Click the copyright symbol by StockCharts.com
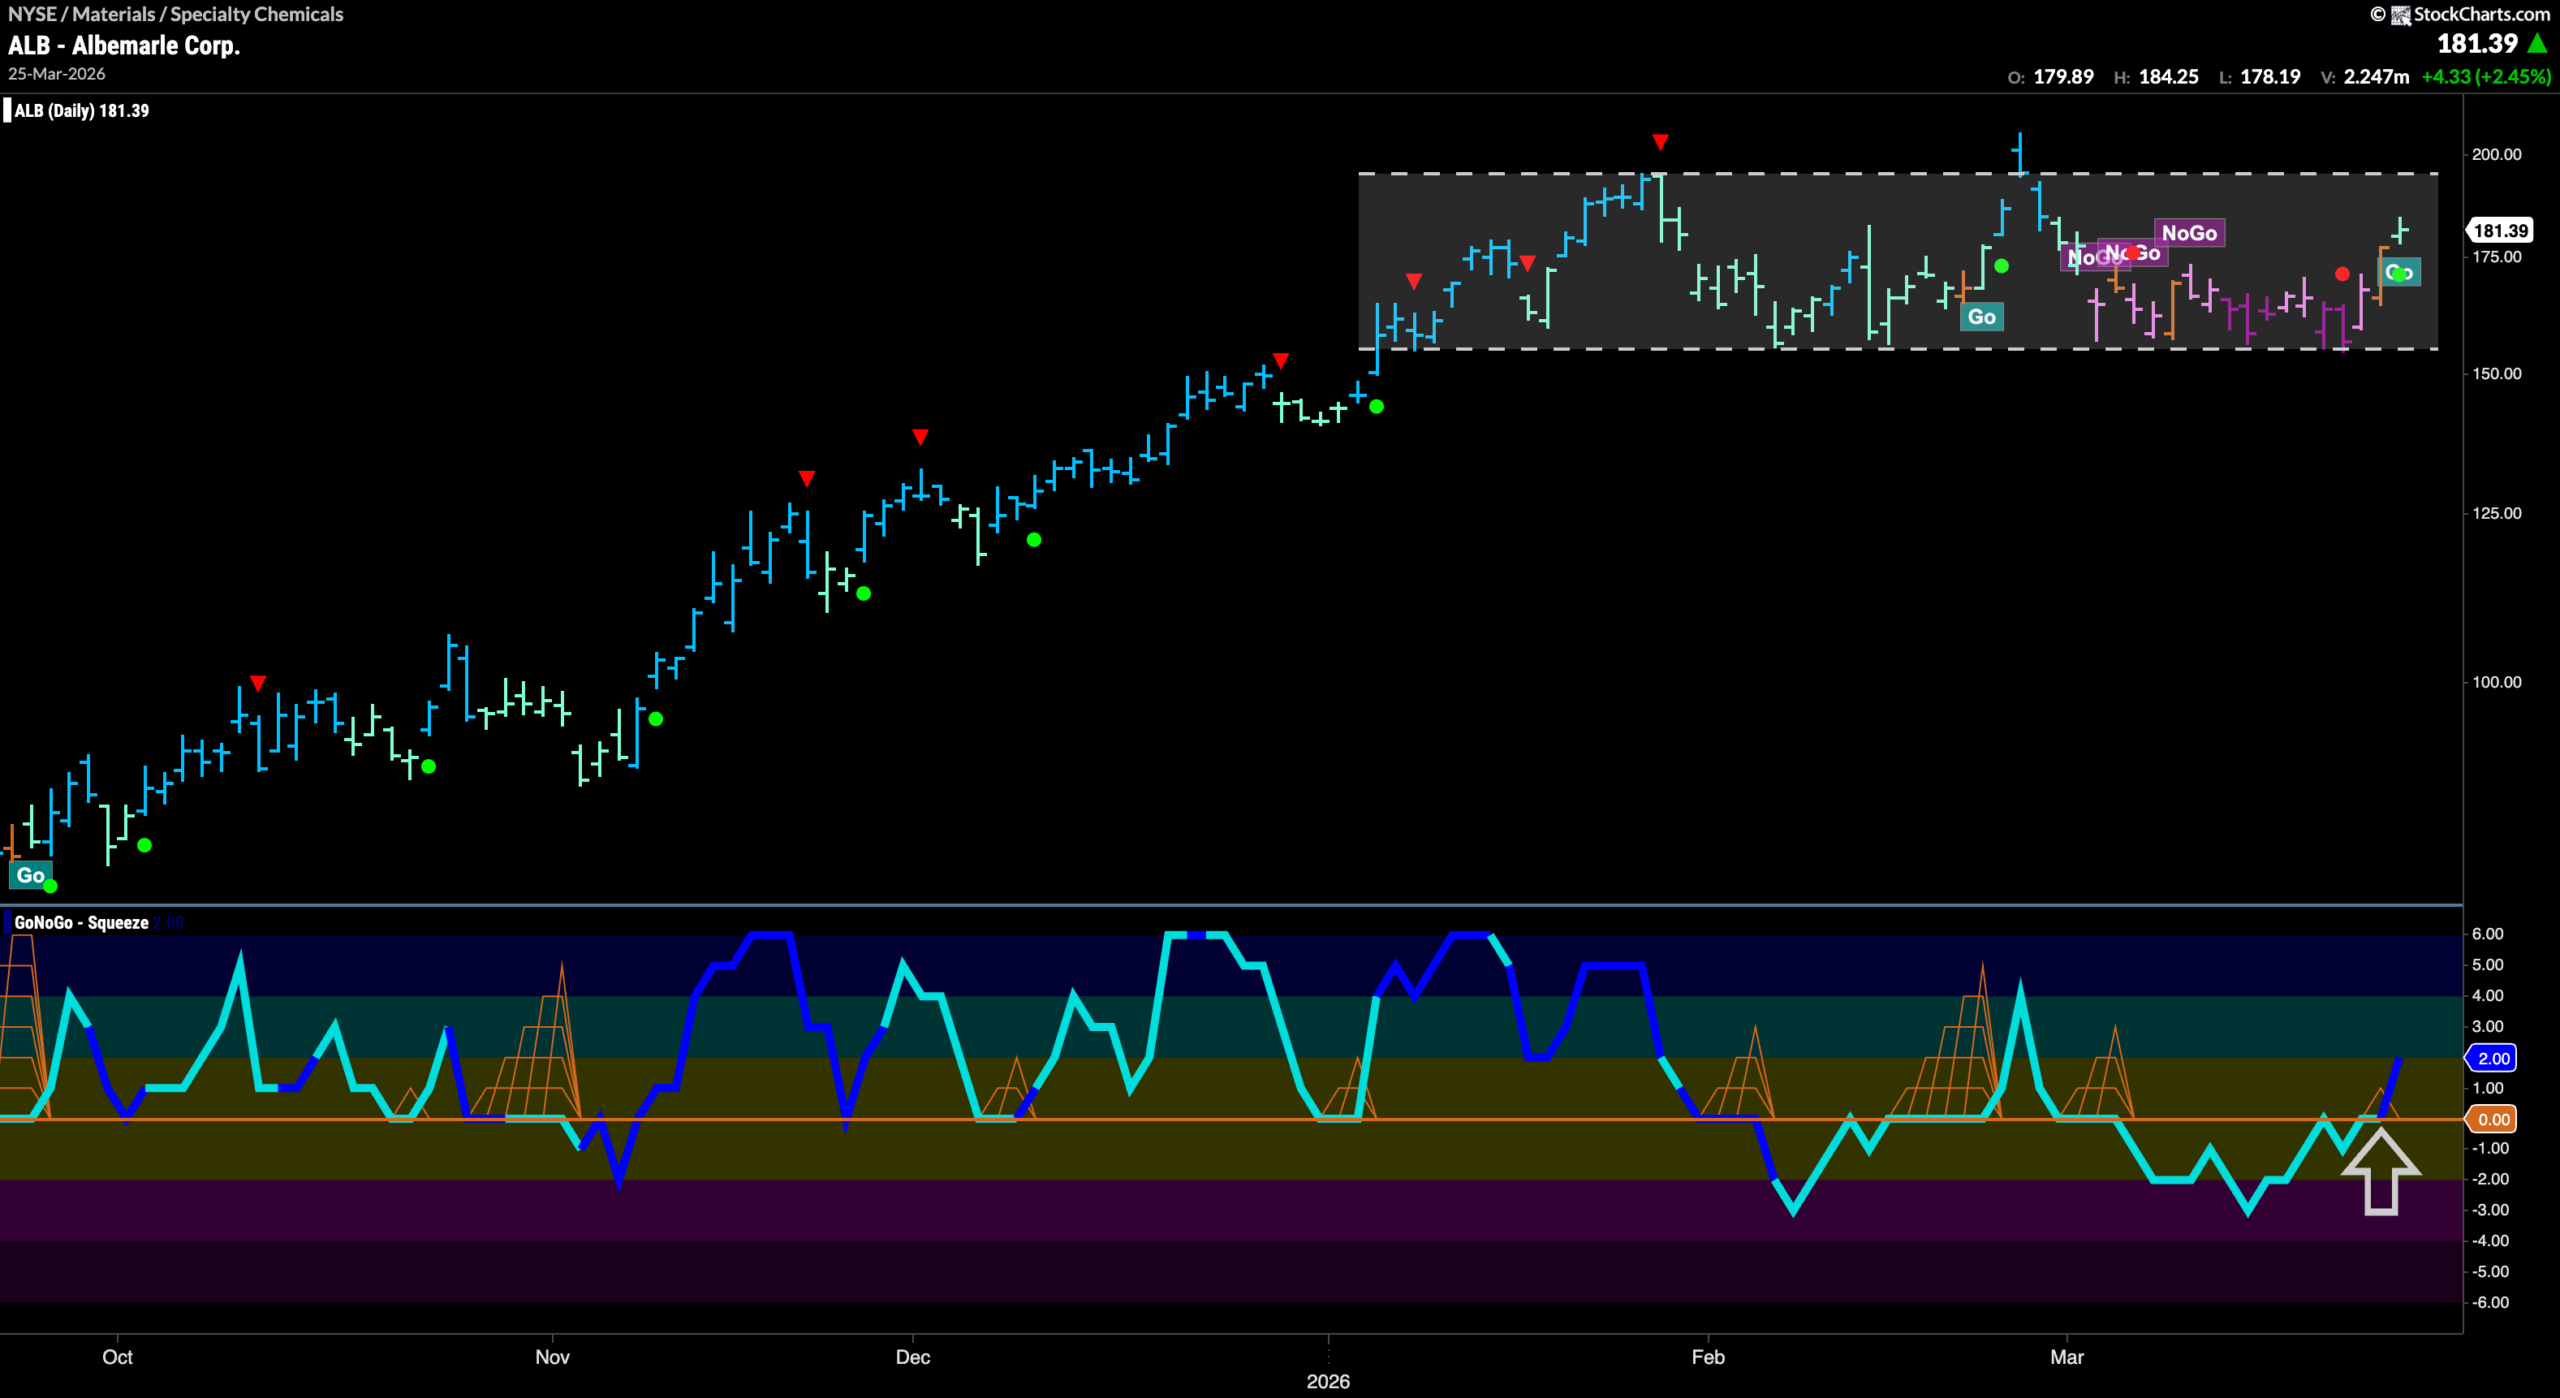This screenshot has width=2560, height=1398. point(2377,14)
